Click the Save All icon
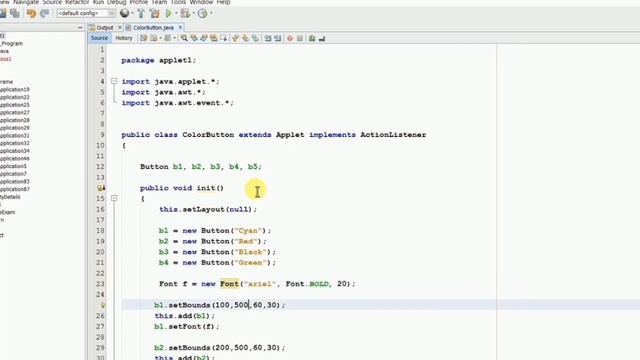 point(15,13)
